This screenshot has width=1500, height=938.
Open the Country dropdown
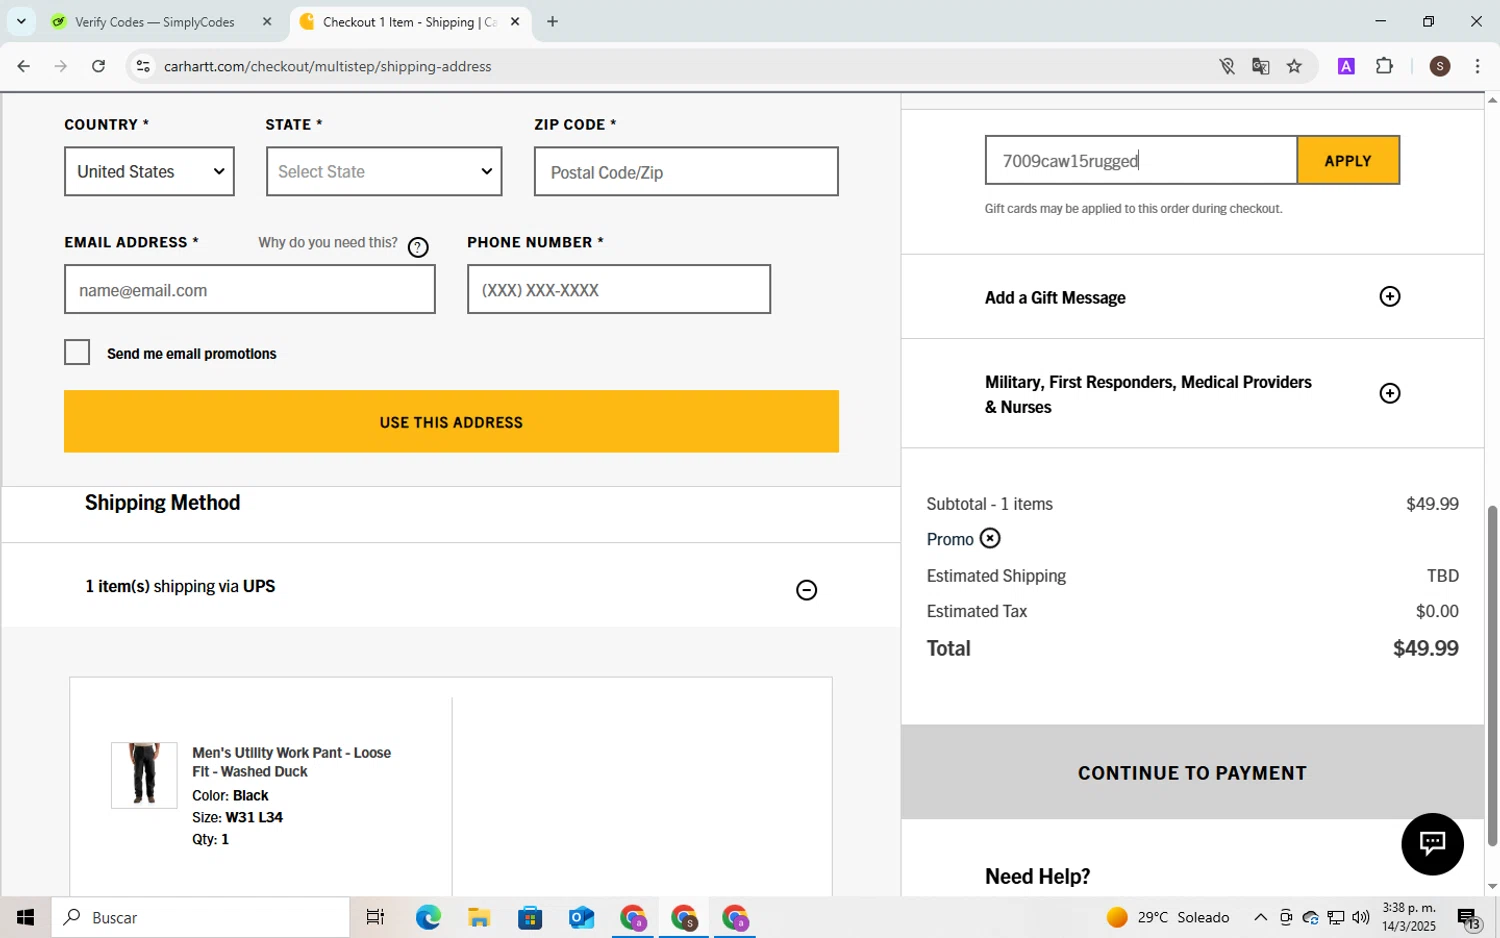[x=149, y=172]
